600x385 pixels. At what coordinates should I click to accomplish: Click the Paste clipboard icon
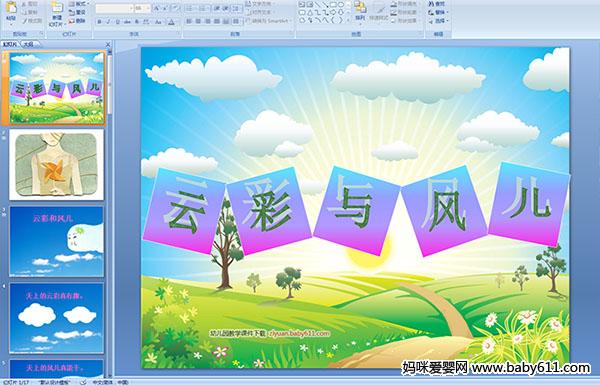pyautogui.click(x=11, y=10)
